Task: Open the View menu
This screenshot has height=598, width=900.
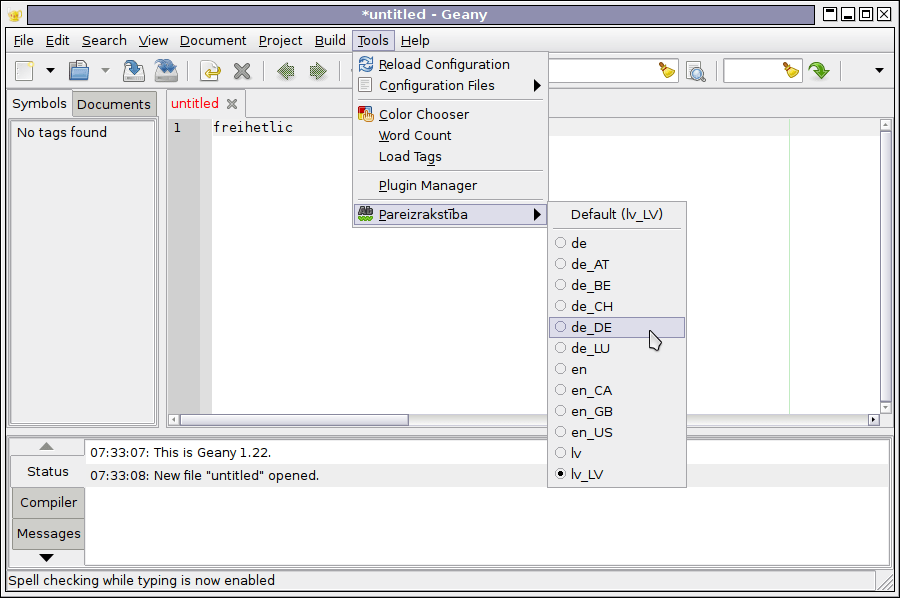Action: [153, 41]
